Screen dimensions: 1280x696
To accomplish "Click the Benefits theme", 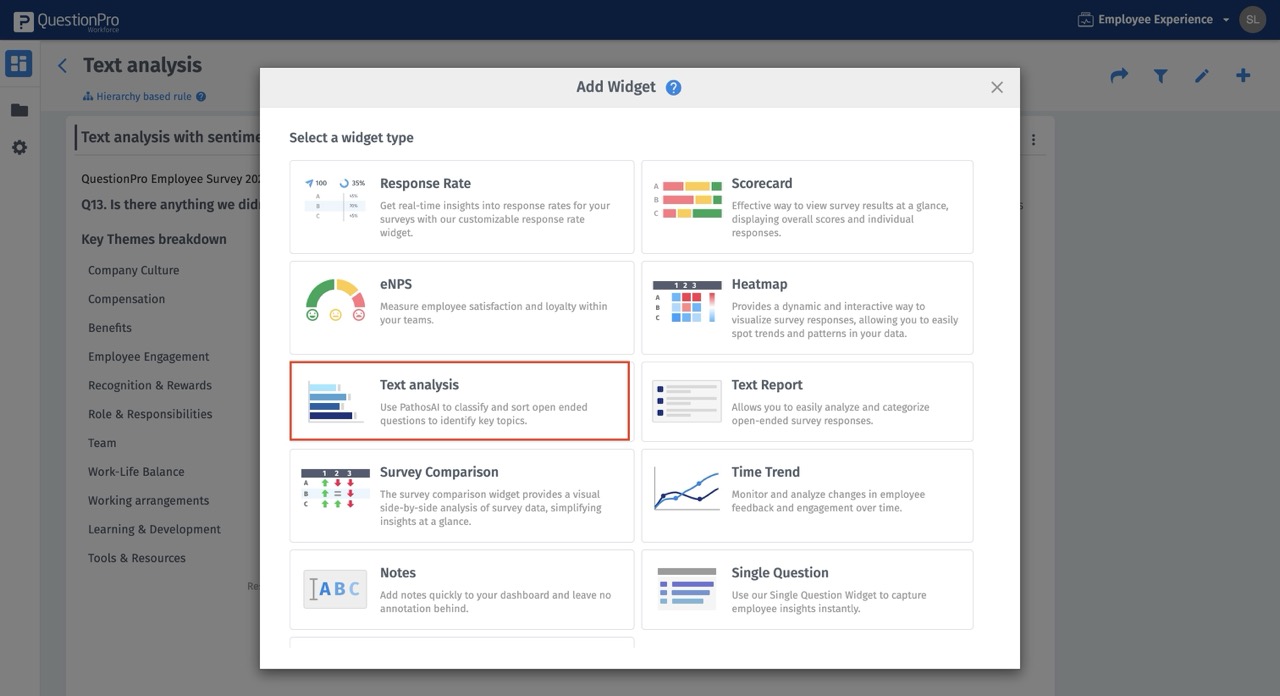I will (110, 328).
